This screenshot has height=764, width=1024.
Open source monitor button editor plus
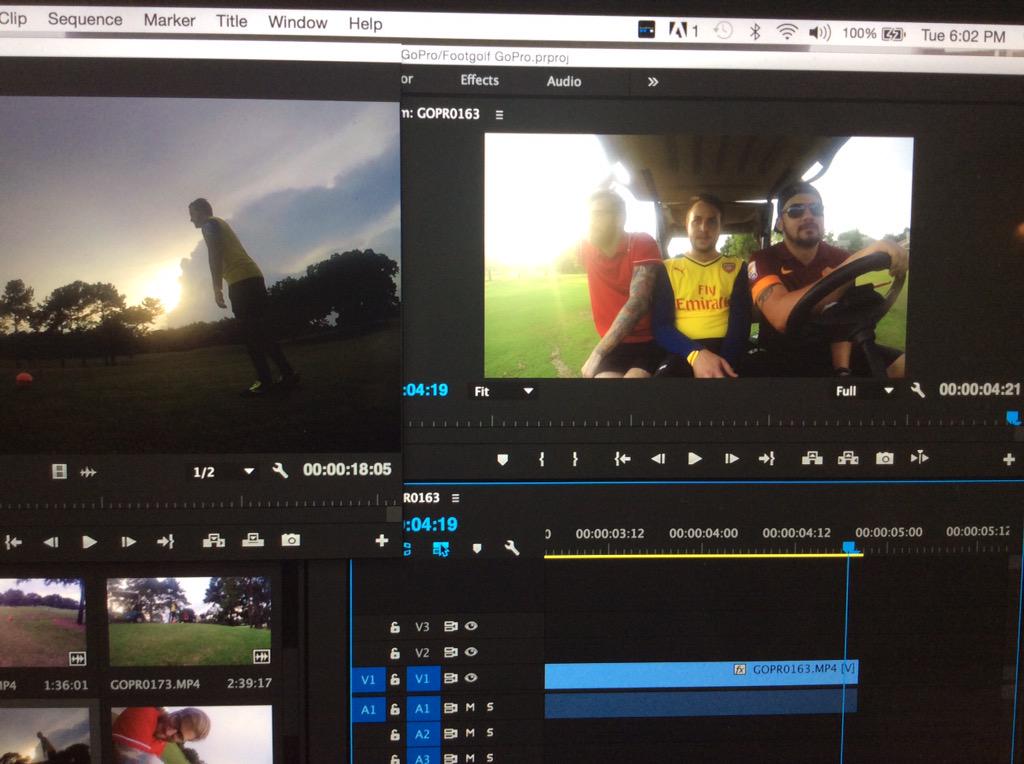pos(381,541)
